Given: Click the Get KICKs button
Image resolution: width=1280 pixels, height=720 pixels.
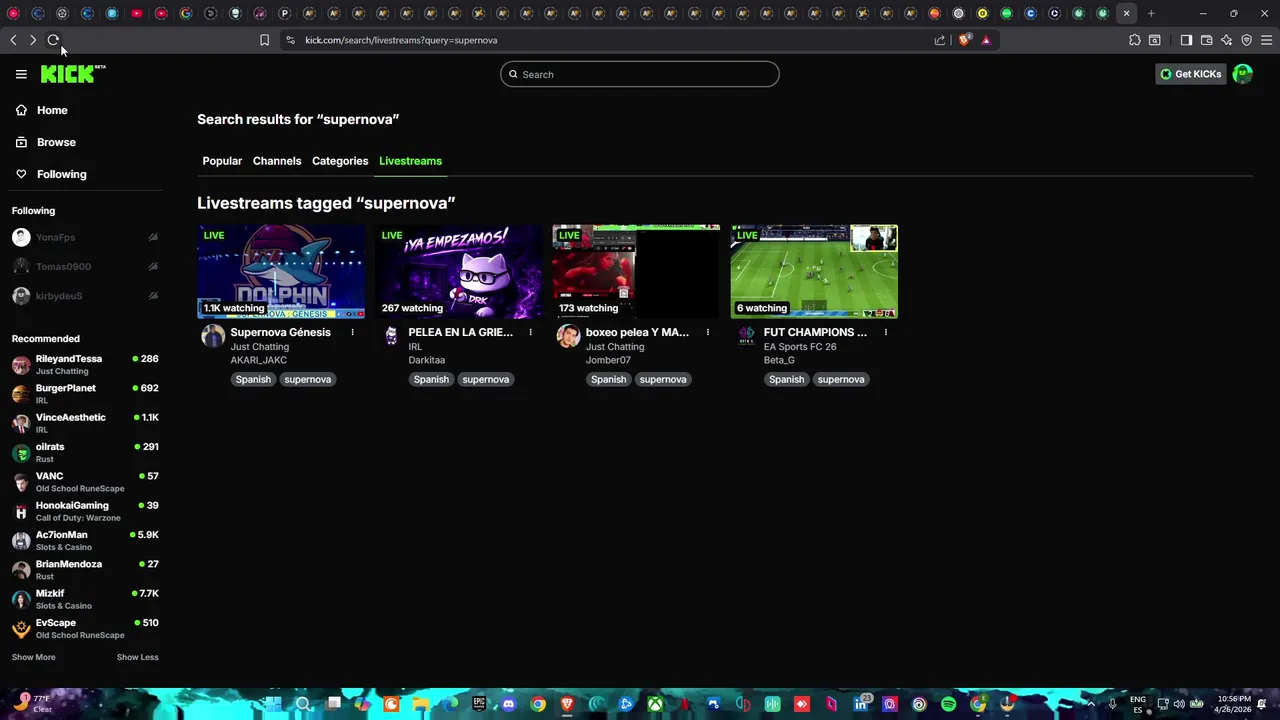Looking at the screenshot, I should (x=1190, y=74).
